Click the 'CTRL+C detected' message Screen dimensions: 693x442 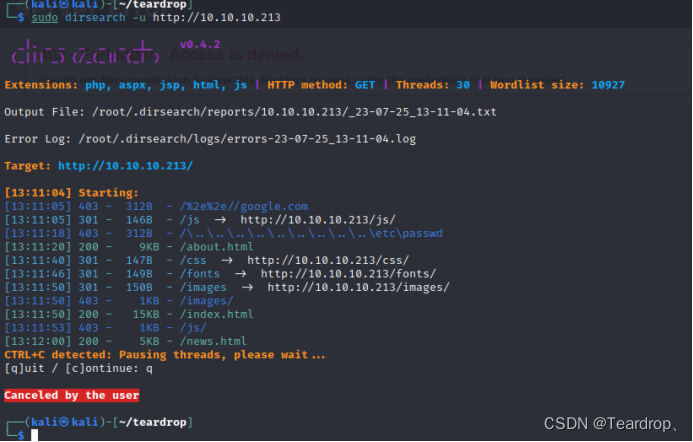pyautogui.click(x=165, y=355)
